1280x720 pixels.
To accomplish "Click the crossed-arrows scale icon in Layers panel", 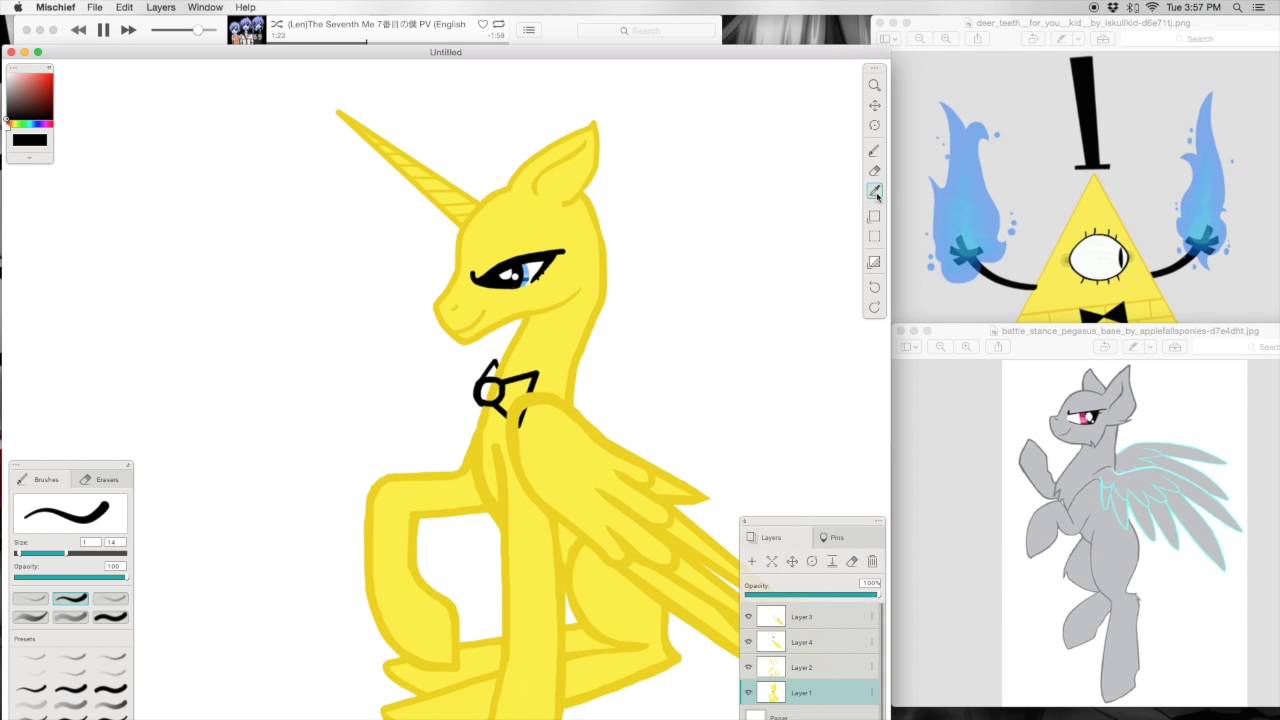I will 772,562.
